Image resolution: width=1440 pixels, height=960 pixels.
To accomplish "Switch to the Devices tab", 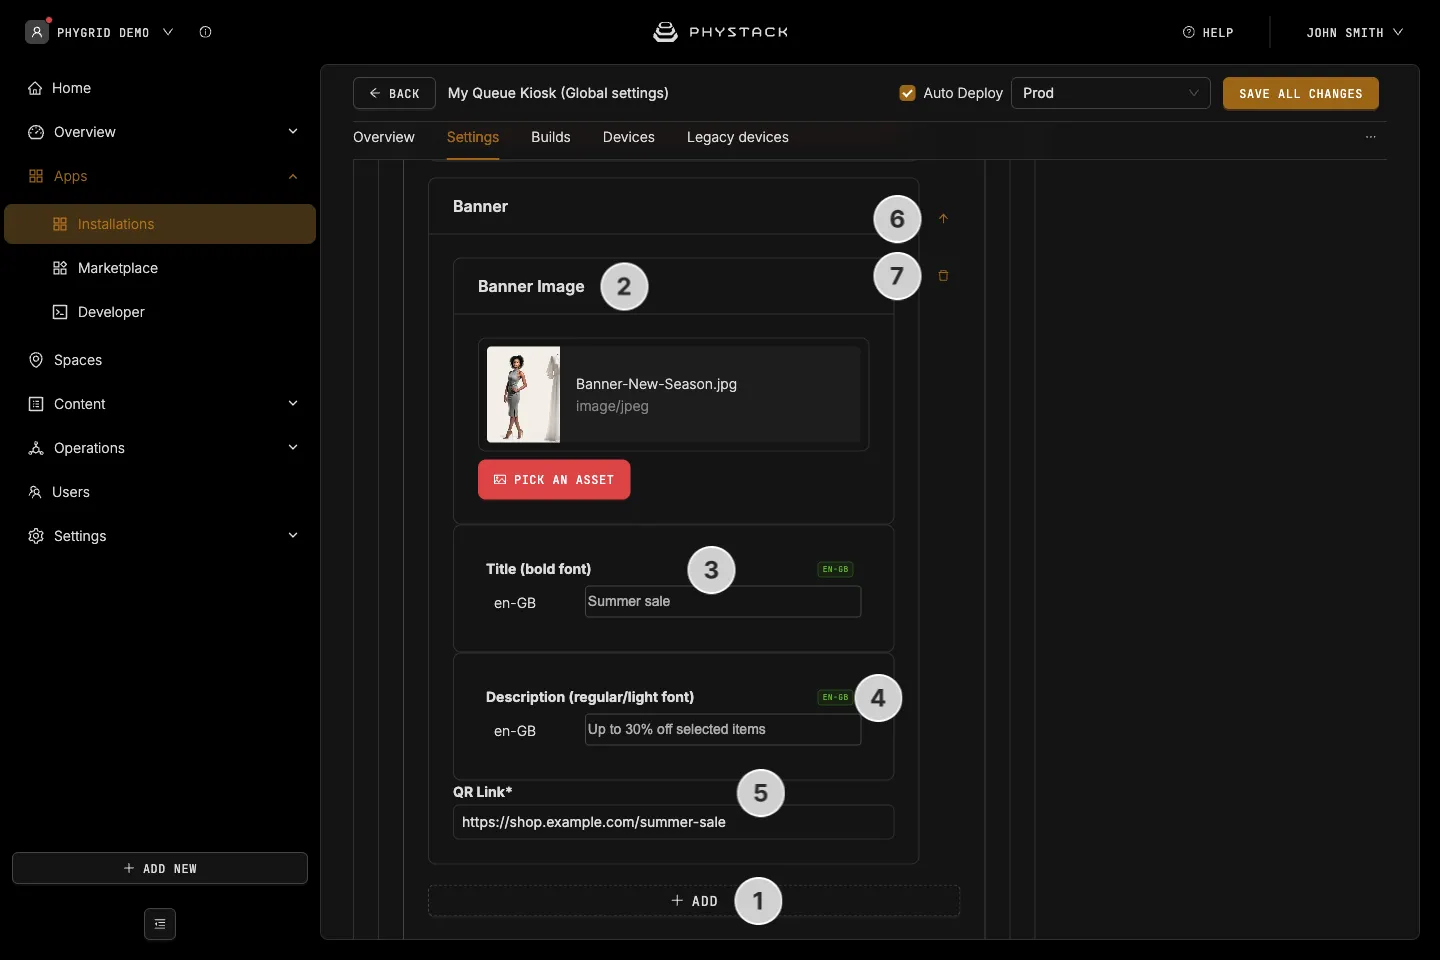I will [629, 137].
